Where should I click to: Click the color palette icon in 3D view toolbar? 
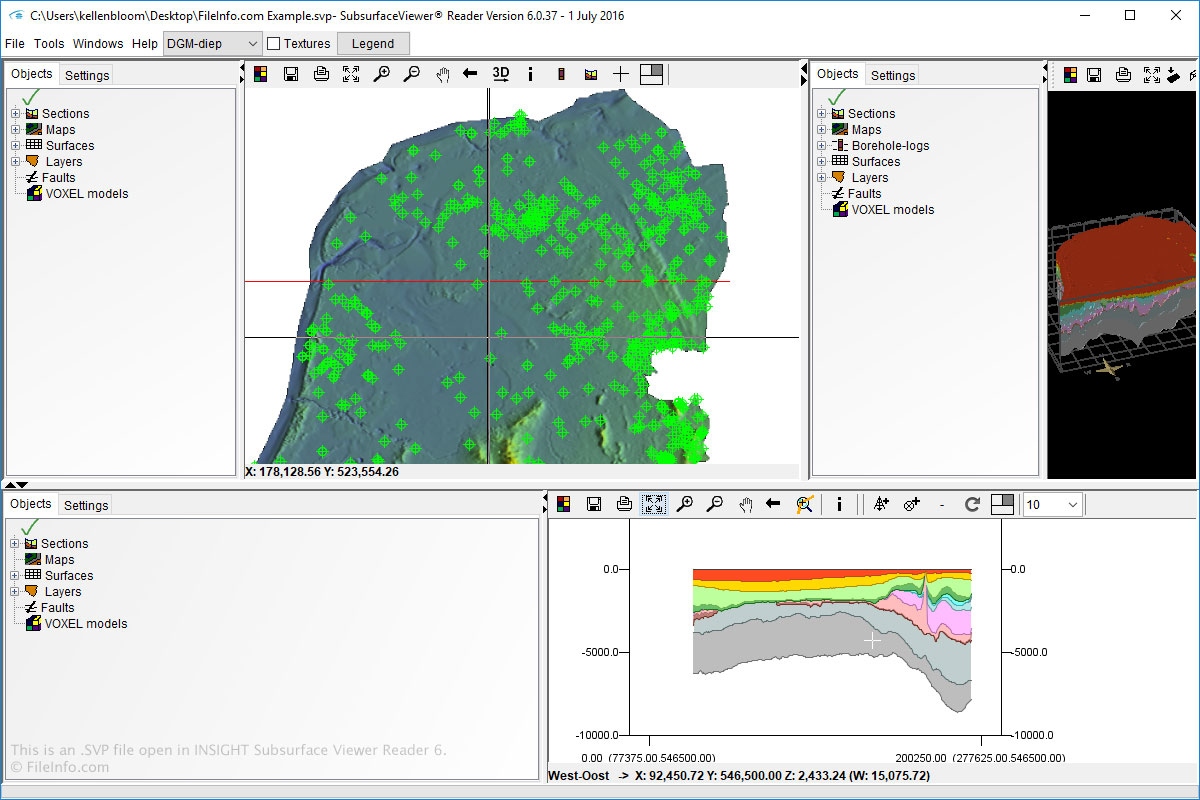point(1070,74)
